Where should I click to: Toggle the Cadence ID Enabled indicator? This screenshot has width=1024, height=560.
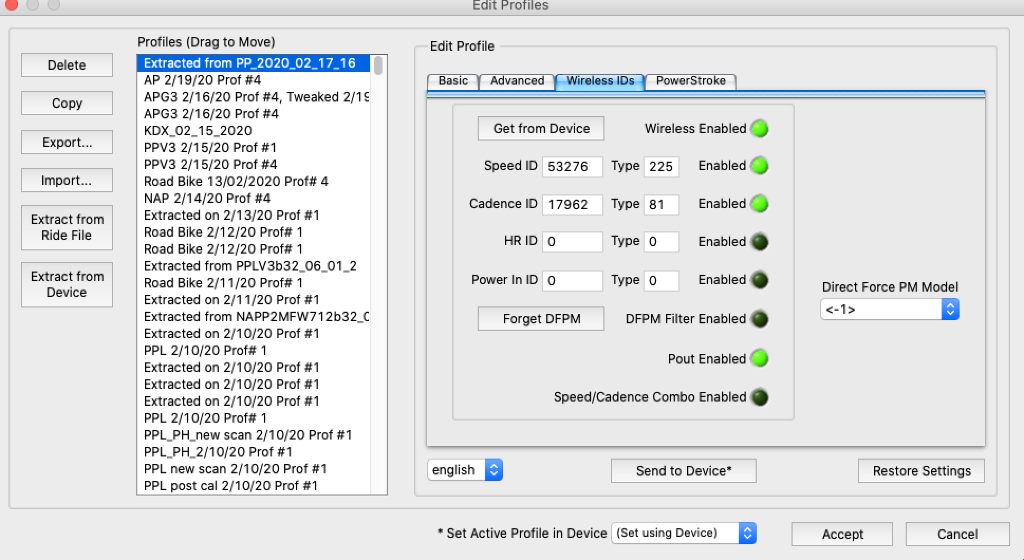[760, 204]
